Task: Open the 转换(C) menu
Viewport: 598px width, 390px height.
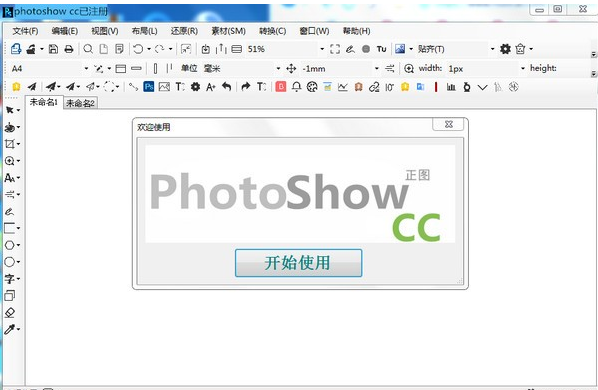Action: 273,31
